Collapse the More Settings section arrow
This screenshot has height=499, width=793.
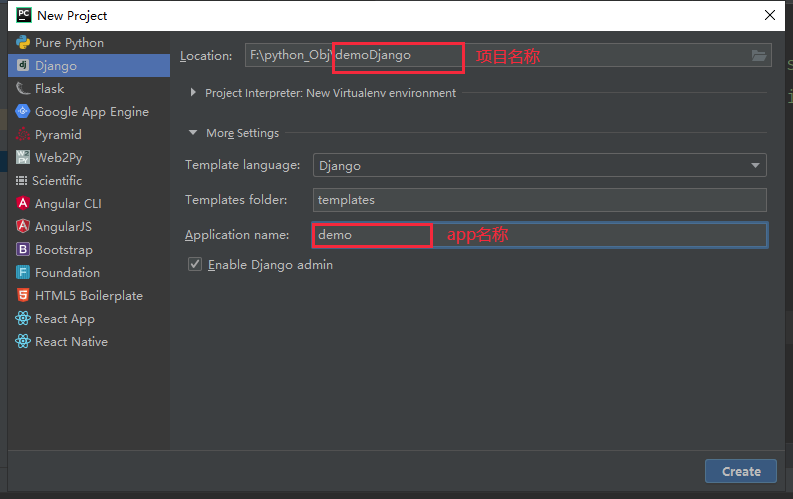pyautogui.click(x=193, y=132)
